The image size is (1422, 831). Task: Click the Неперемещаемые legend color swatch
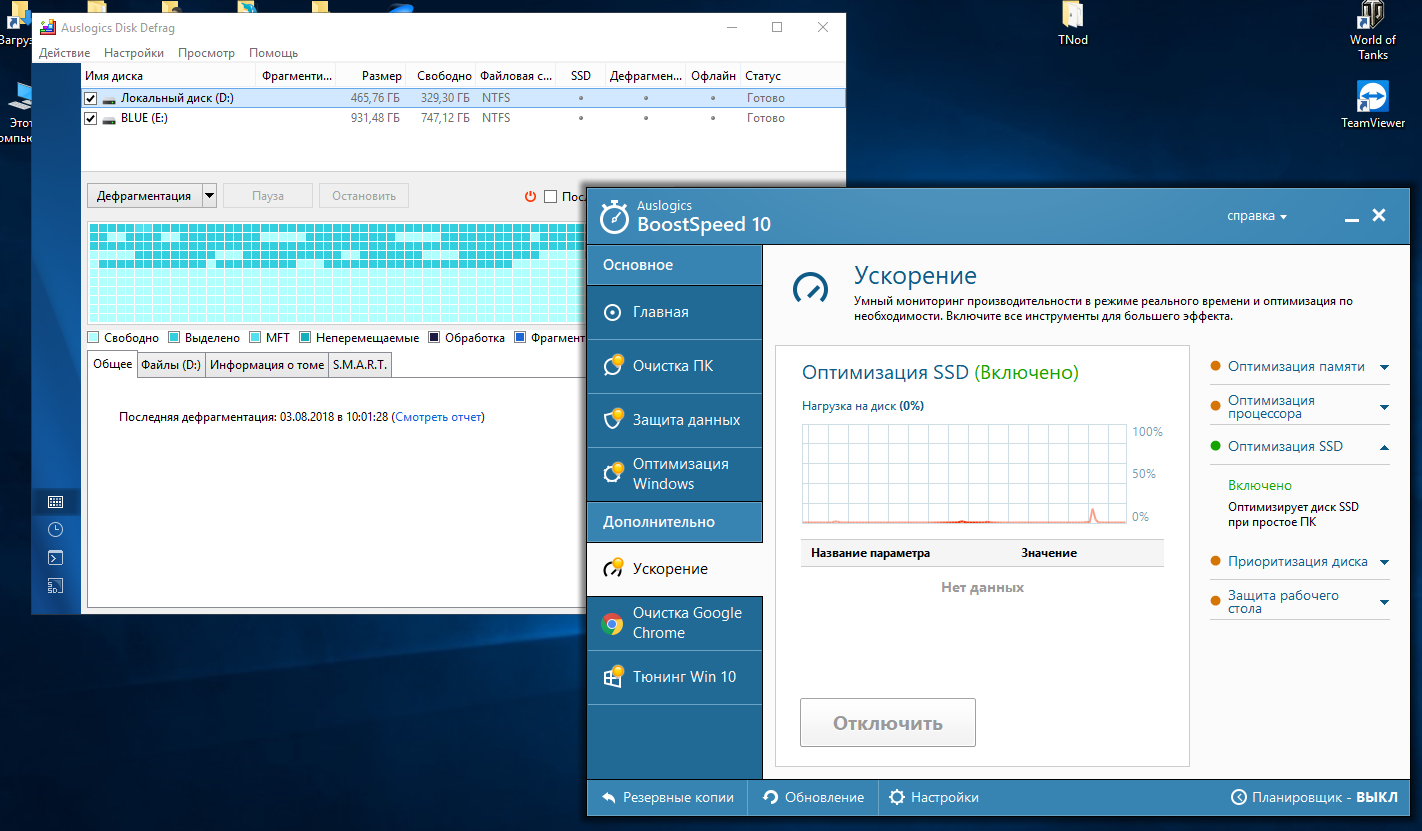305,338
